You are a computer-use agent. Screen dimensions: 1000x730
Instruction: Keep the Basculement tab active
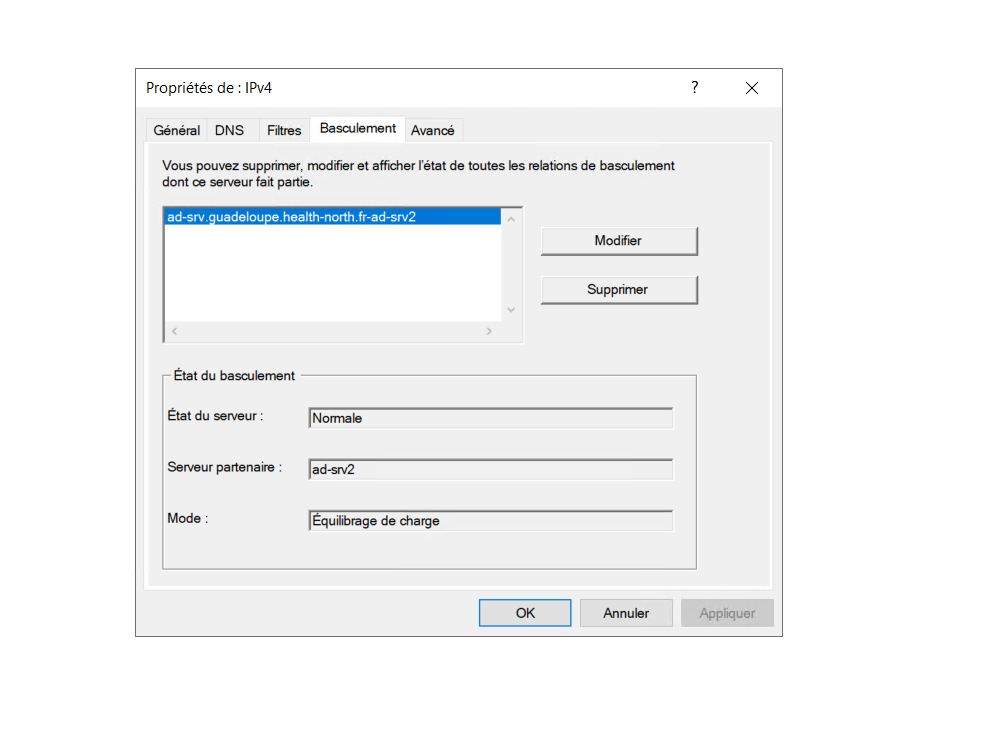click(x=357, y=128)
